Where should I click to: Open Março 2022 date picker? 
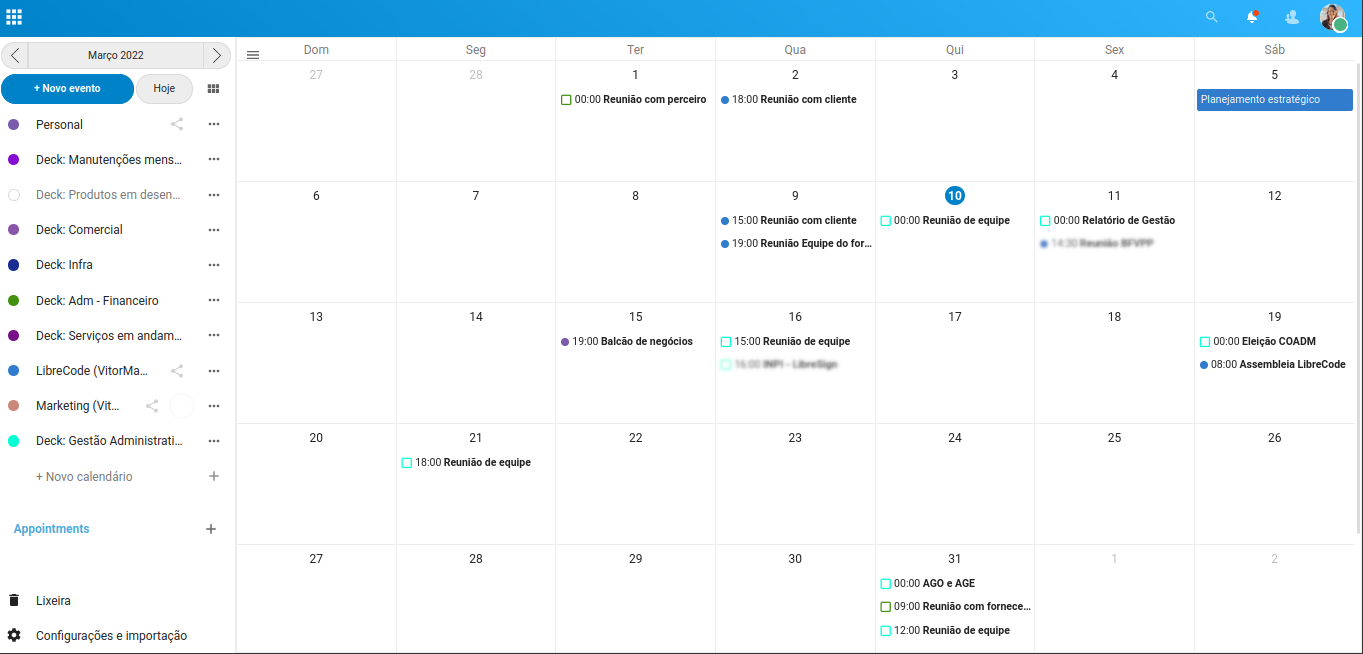[116, 55]
